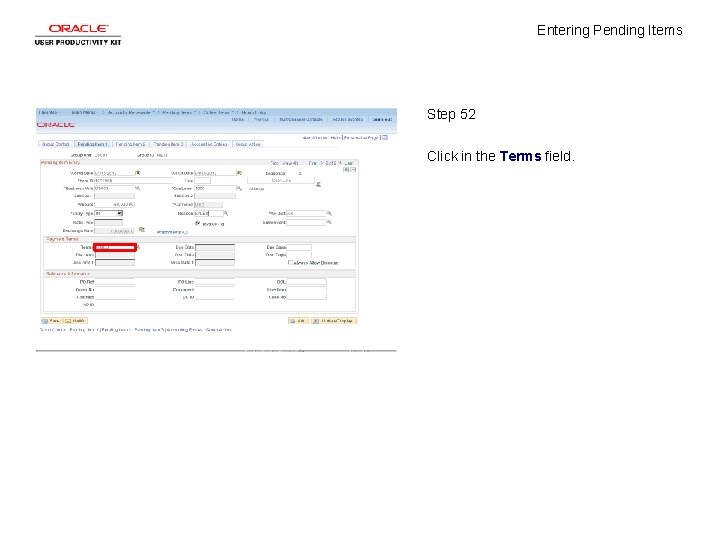This screenshot has width=720, height=540.
Task: Enable Always Allow Discount checkbox
Action: 290,263
